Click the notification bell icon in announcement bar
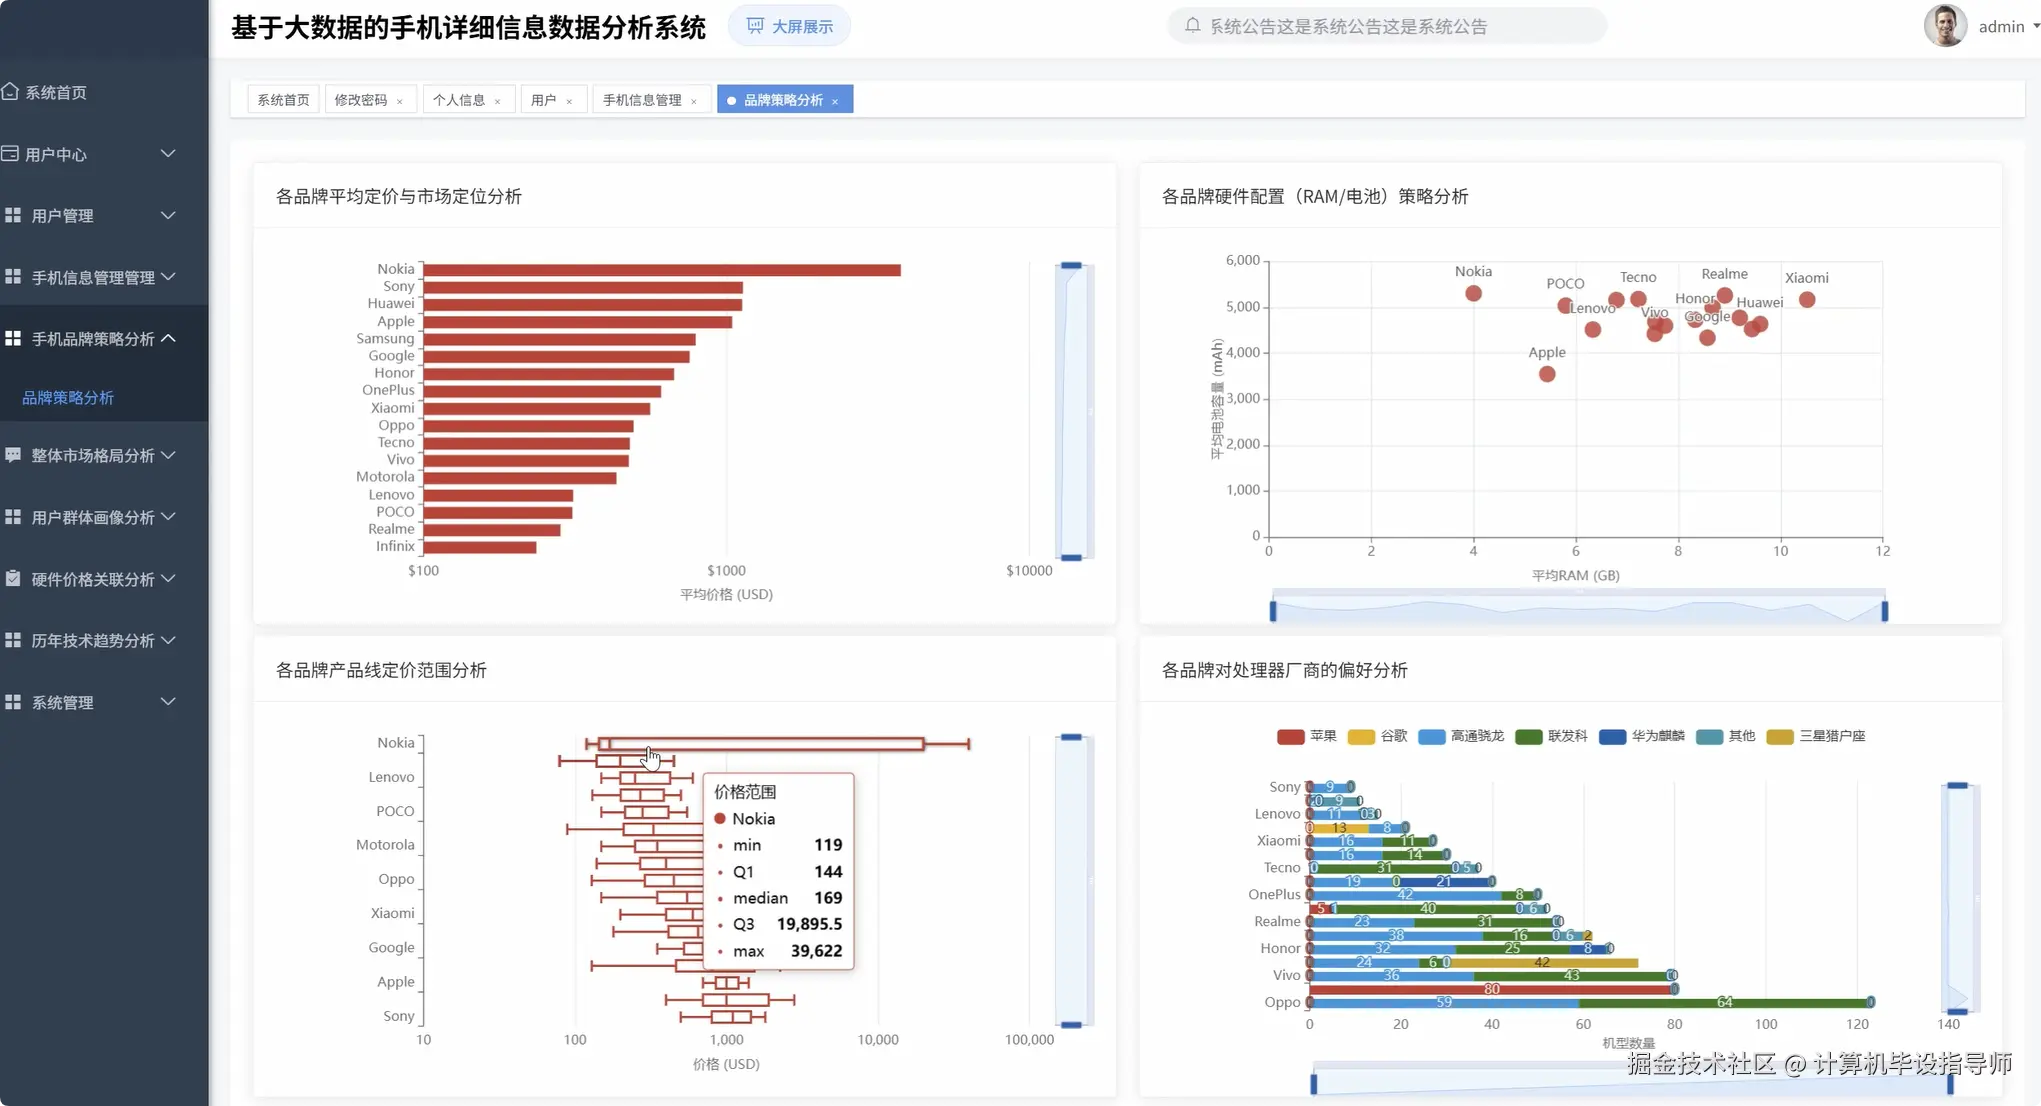2041x1106 pixels. point(1192,26)
